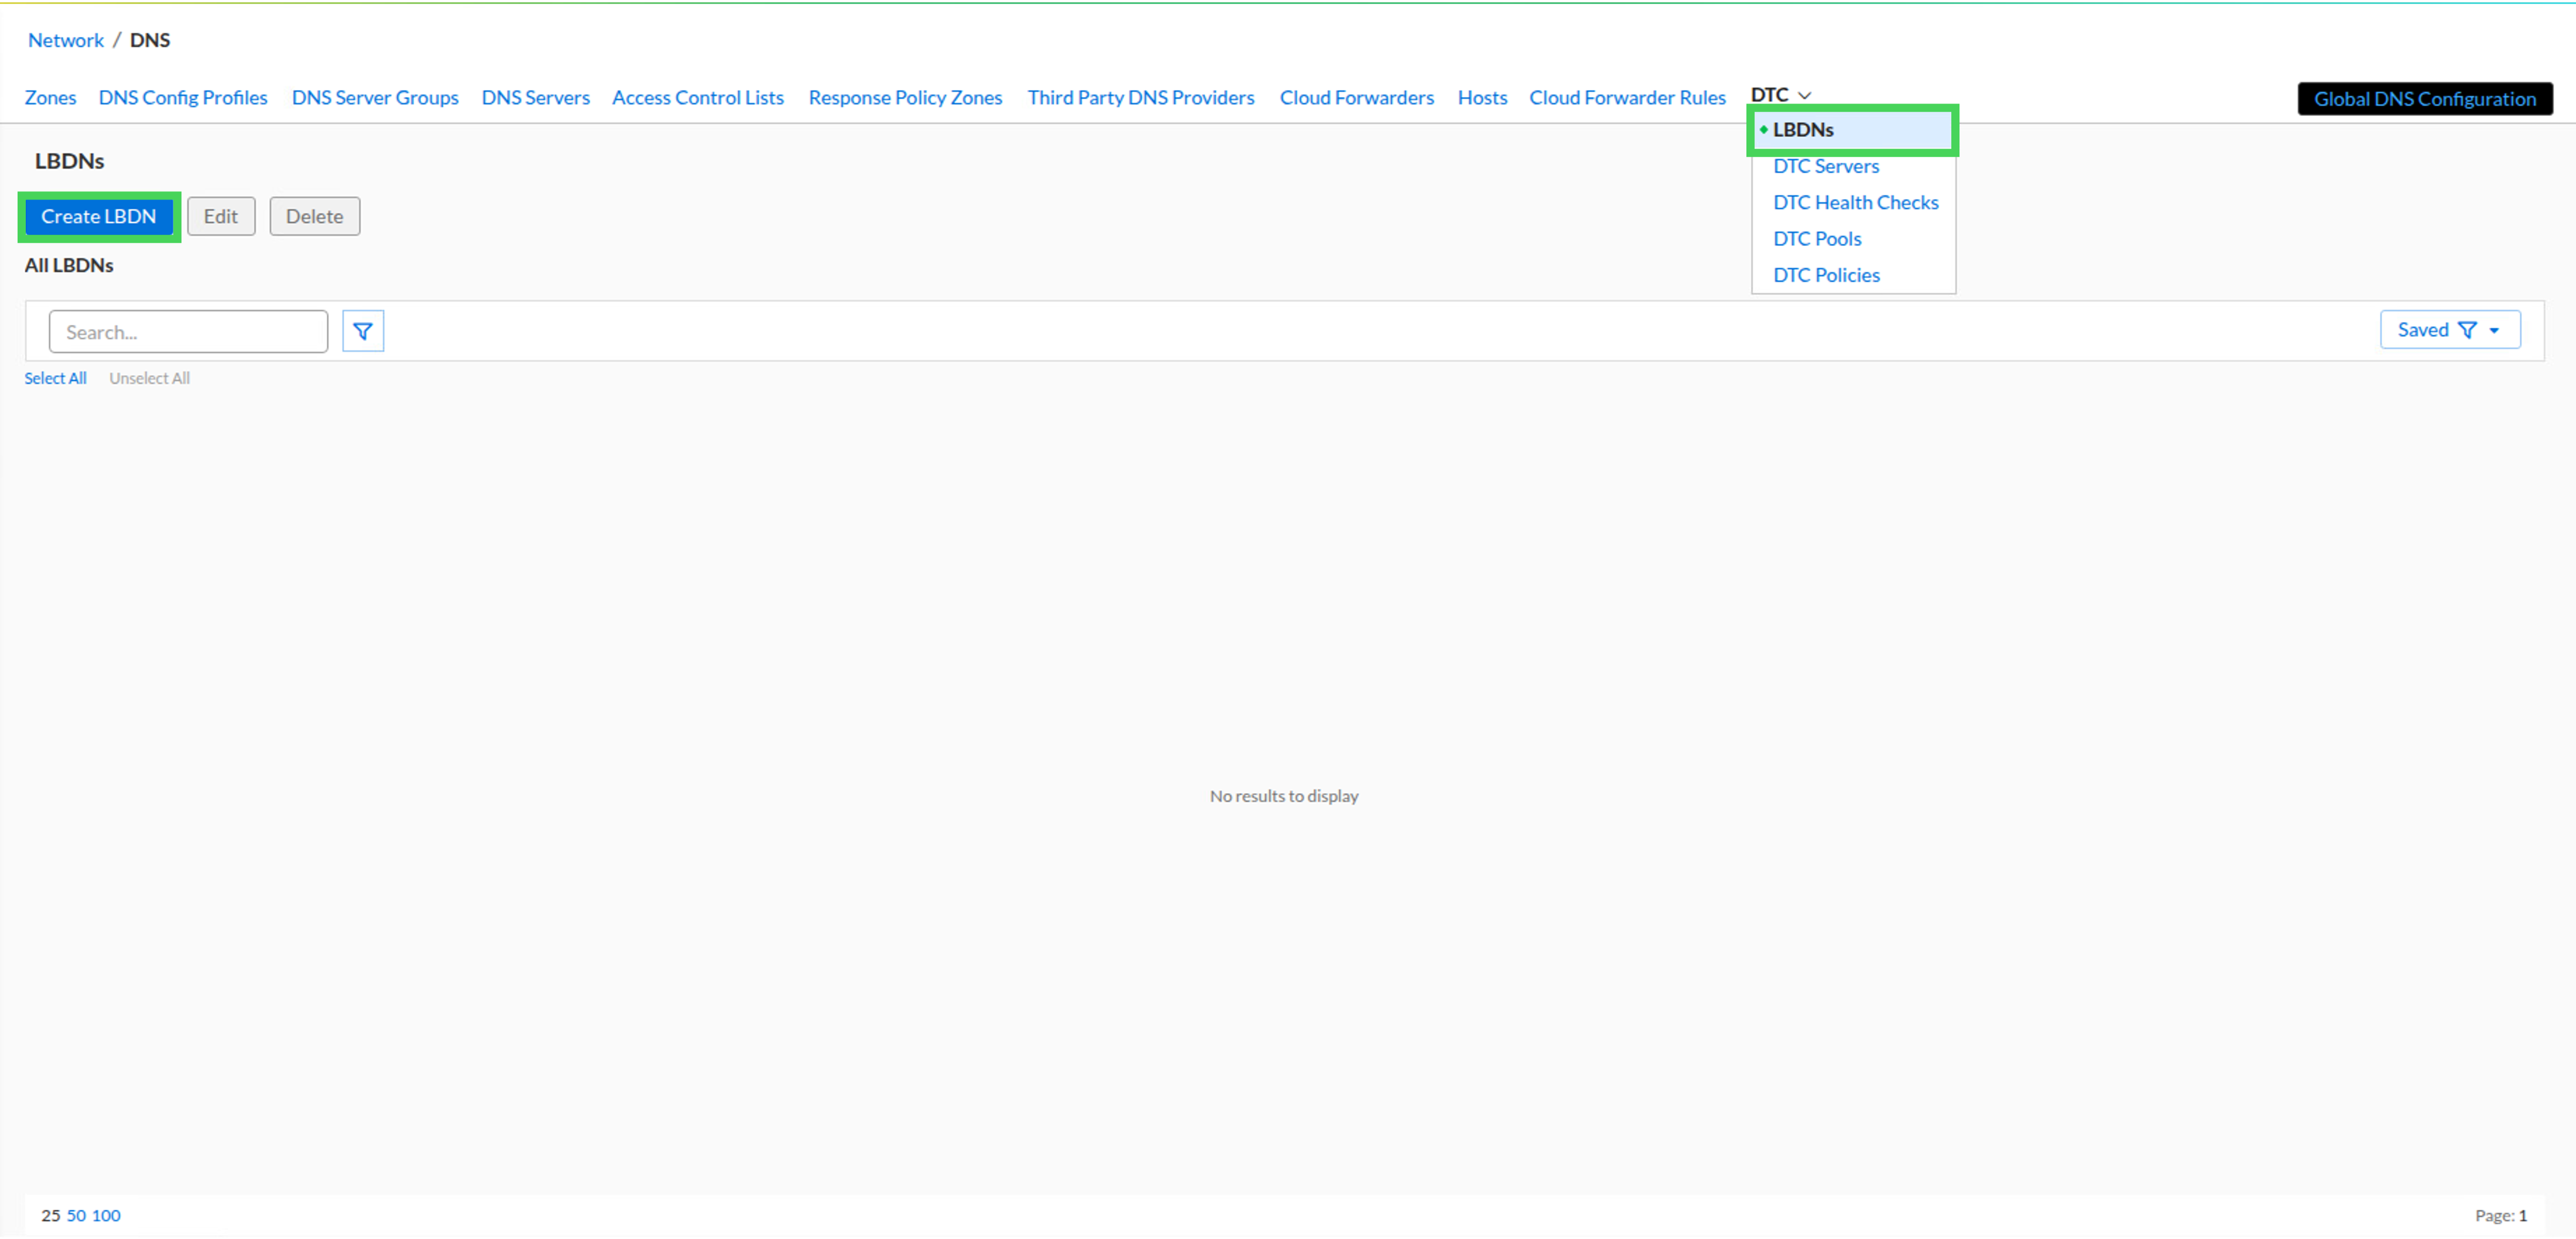
Task: Choose DTC Health Checks menu entry
Action: pyautogui.click(x=1855, y=203)
